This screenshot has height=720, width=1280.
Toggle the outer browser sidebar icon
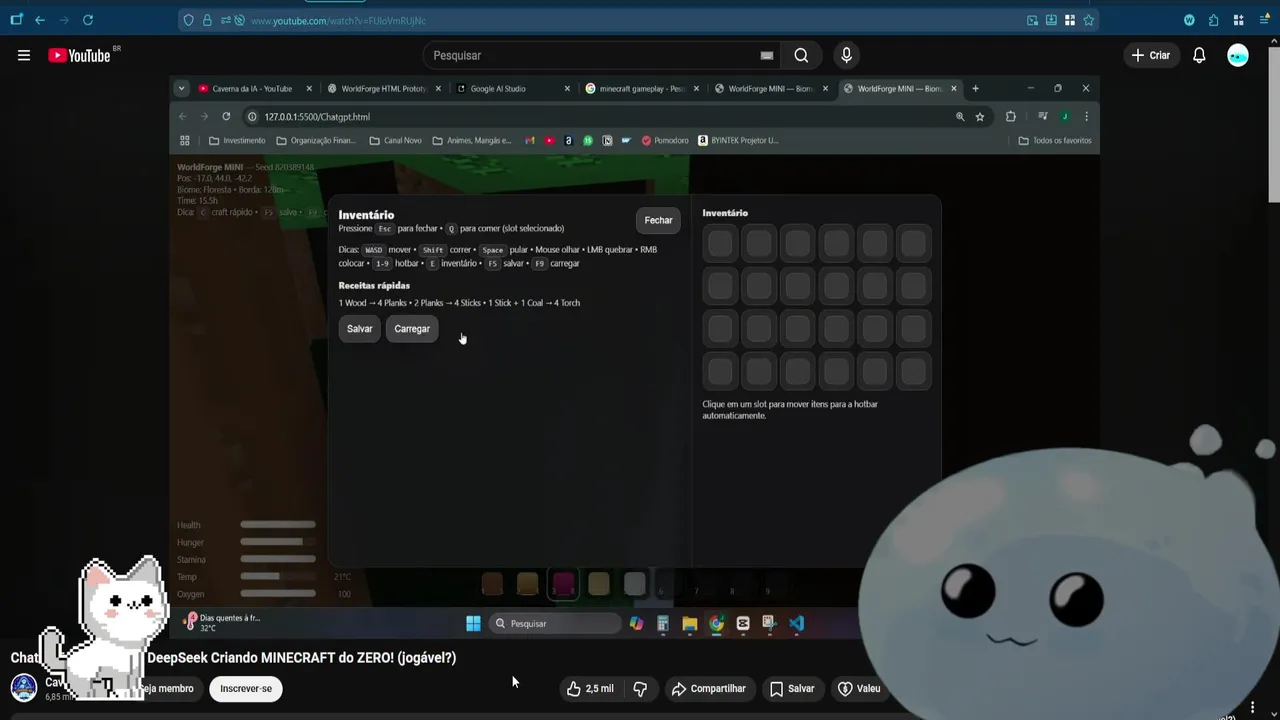tap(16, 20)
